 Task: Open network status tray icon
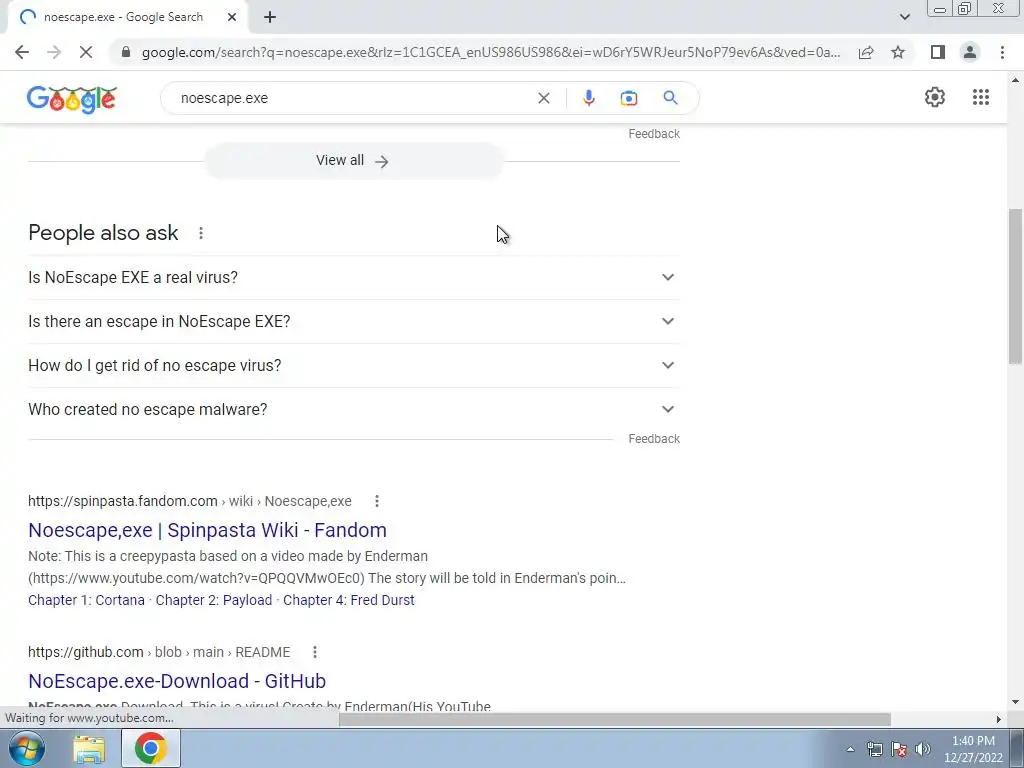874,749
